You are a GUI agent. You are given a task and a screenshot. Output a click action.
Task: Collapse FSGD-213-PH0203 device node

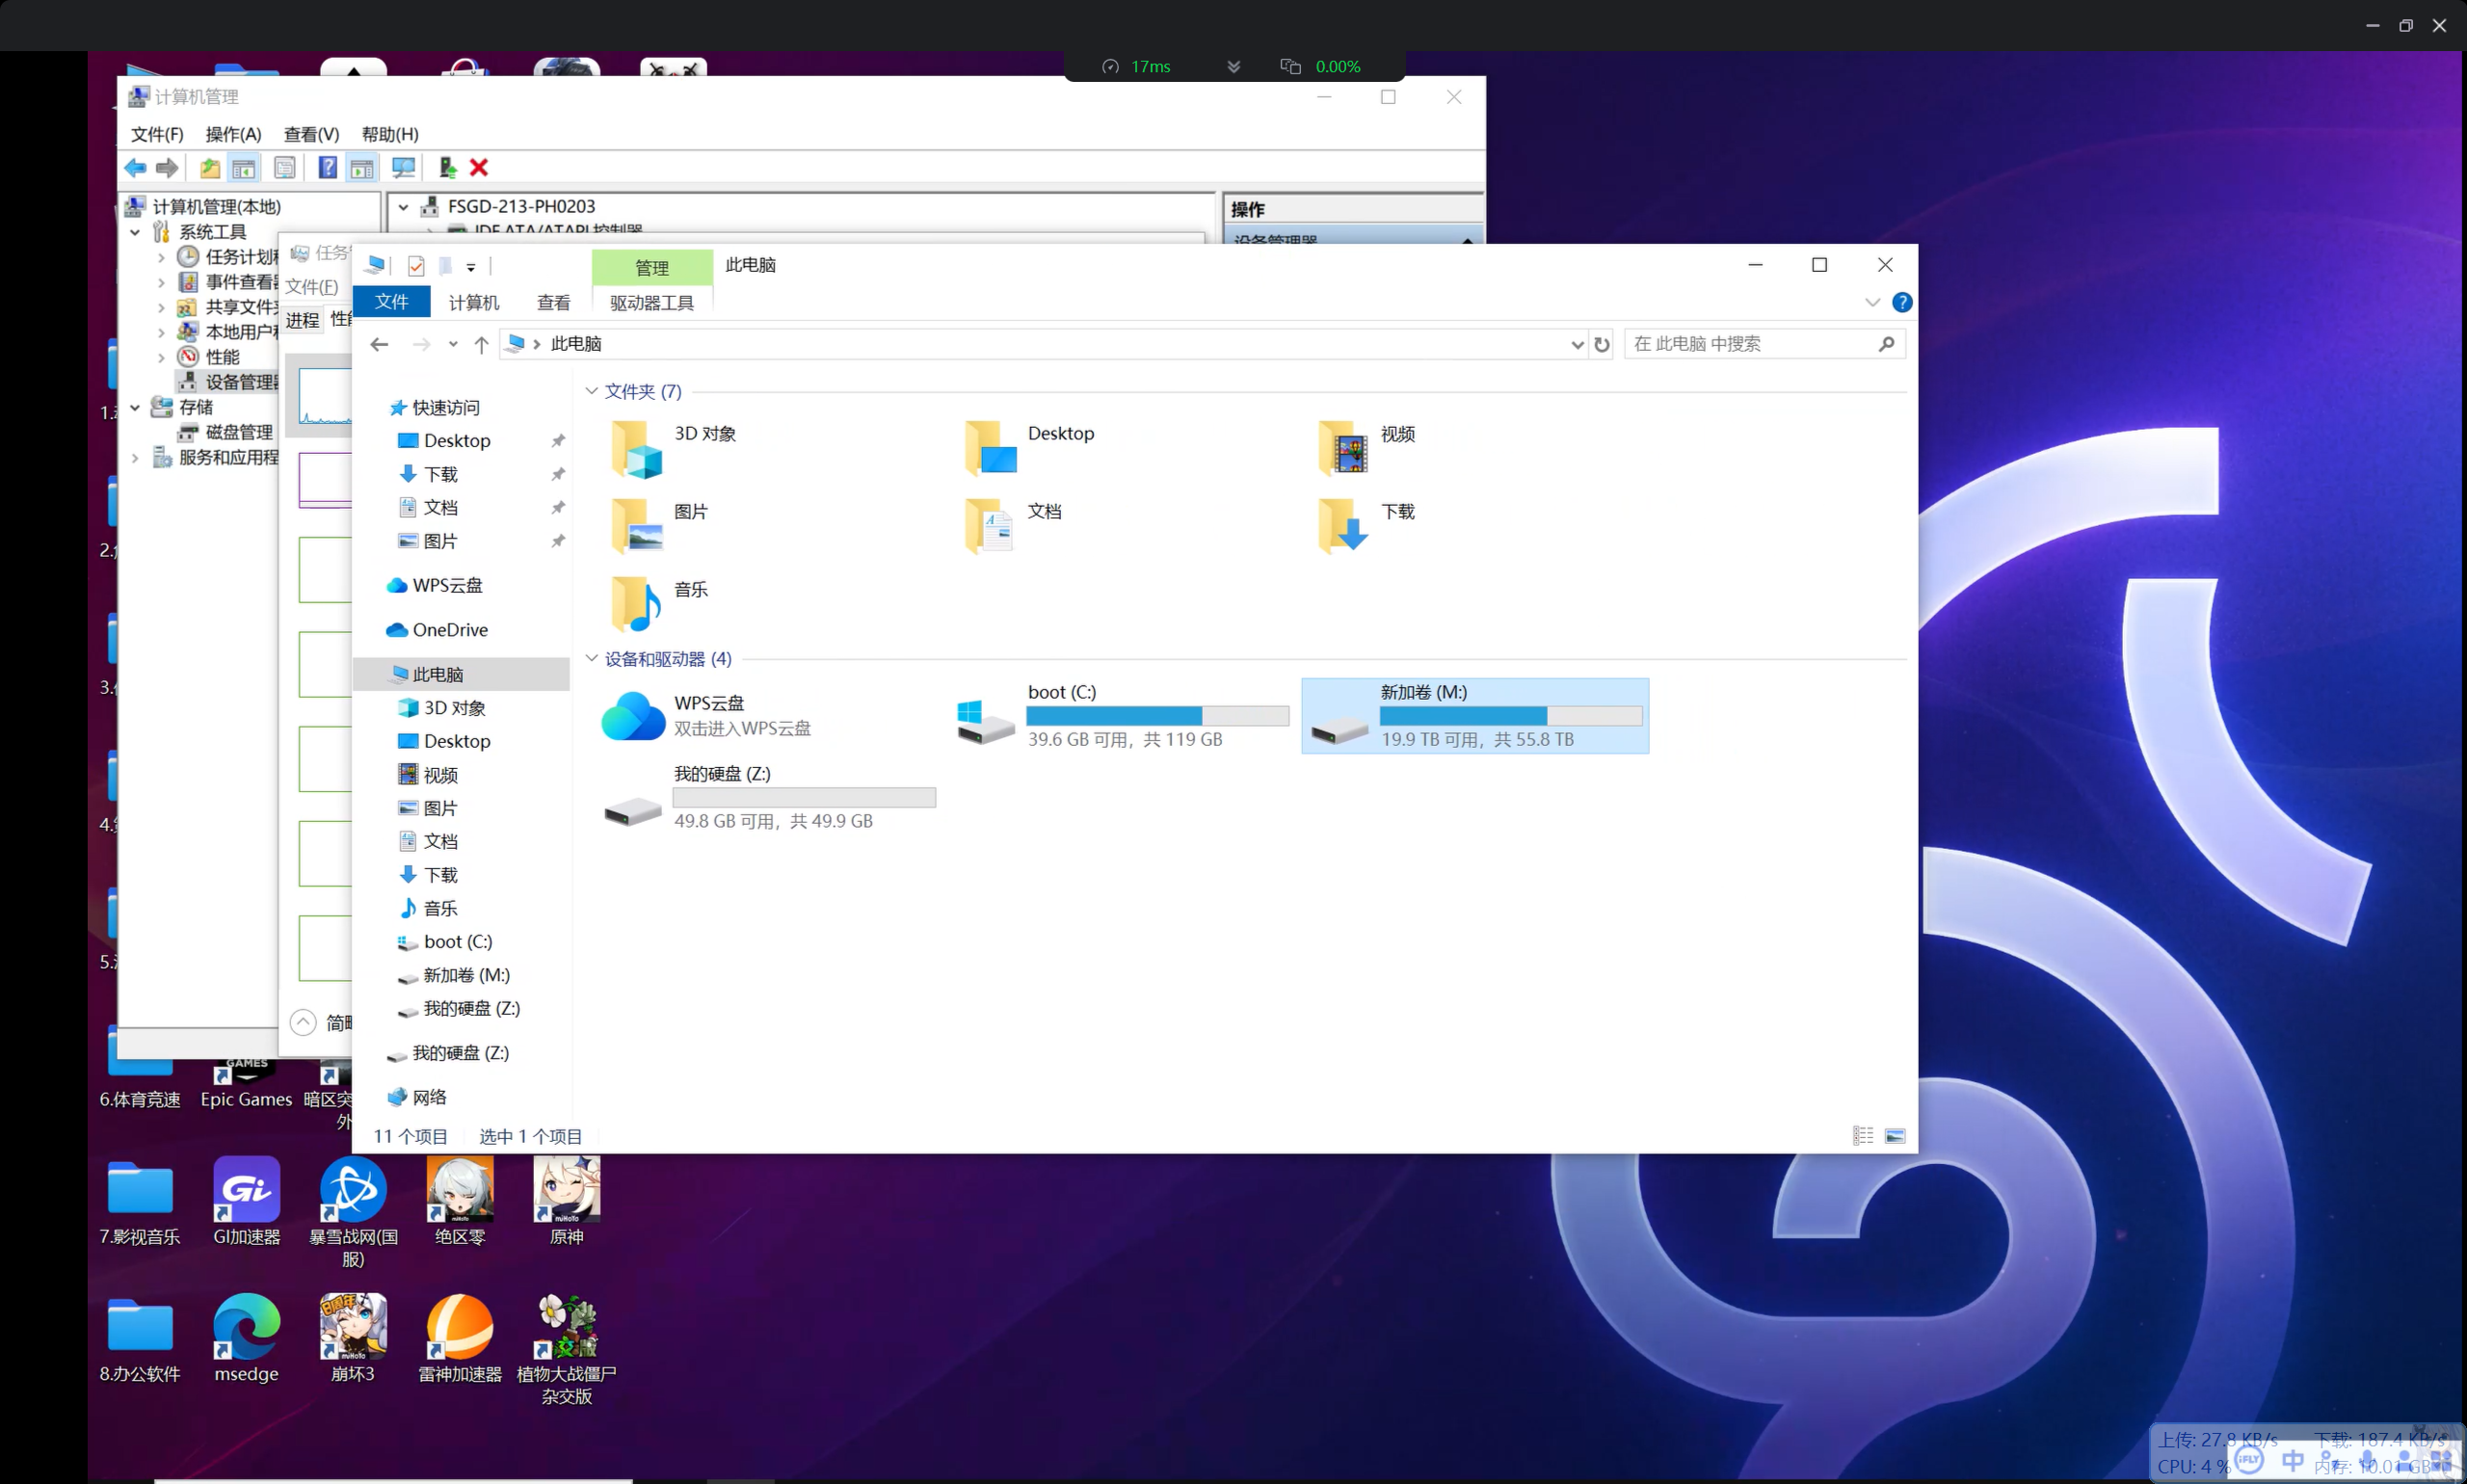point(403,207)
